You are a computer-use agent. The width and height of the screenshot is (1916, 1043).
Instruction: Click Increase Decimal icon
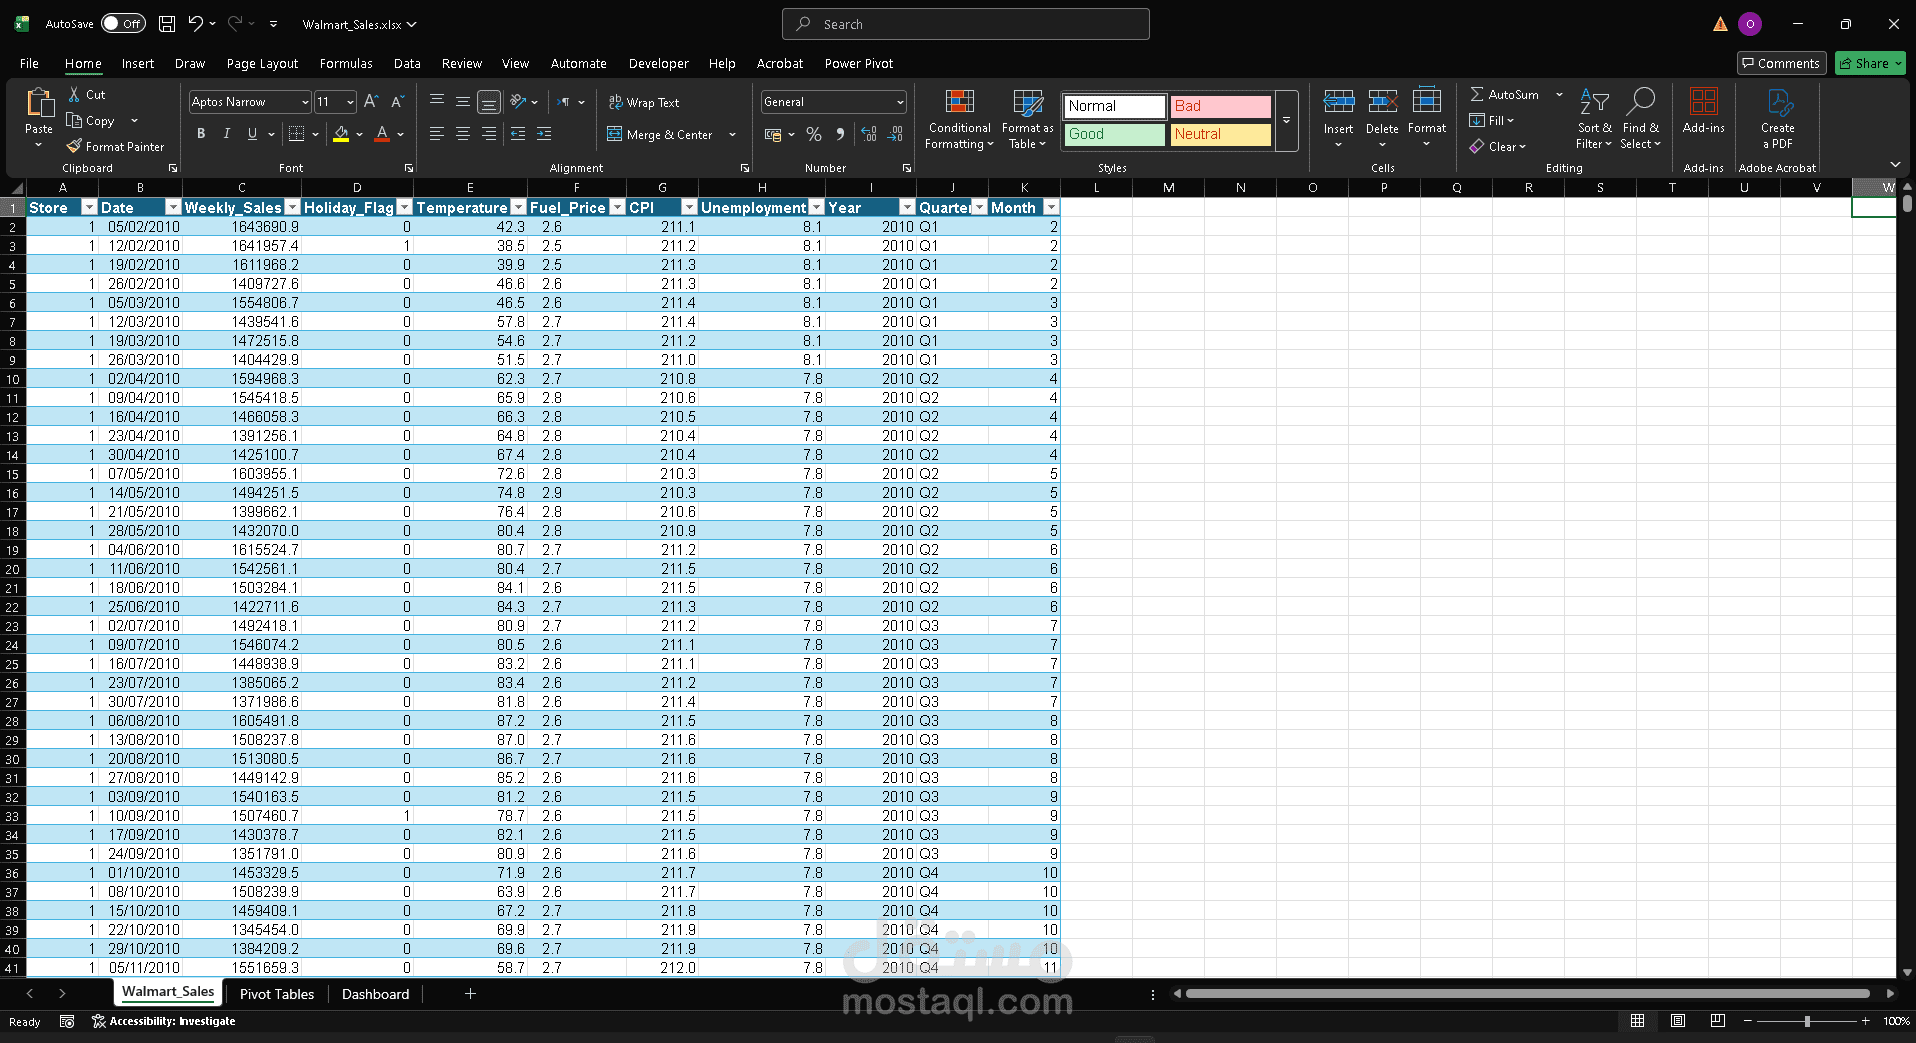(869, 134)
